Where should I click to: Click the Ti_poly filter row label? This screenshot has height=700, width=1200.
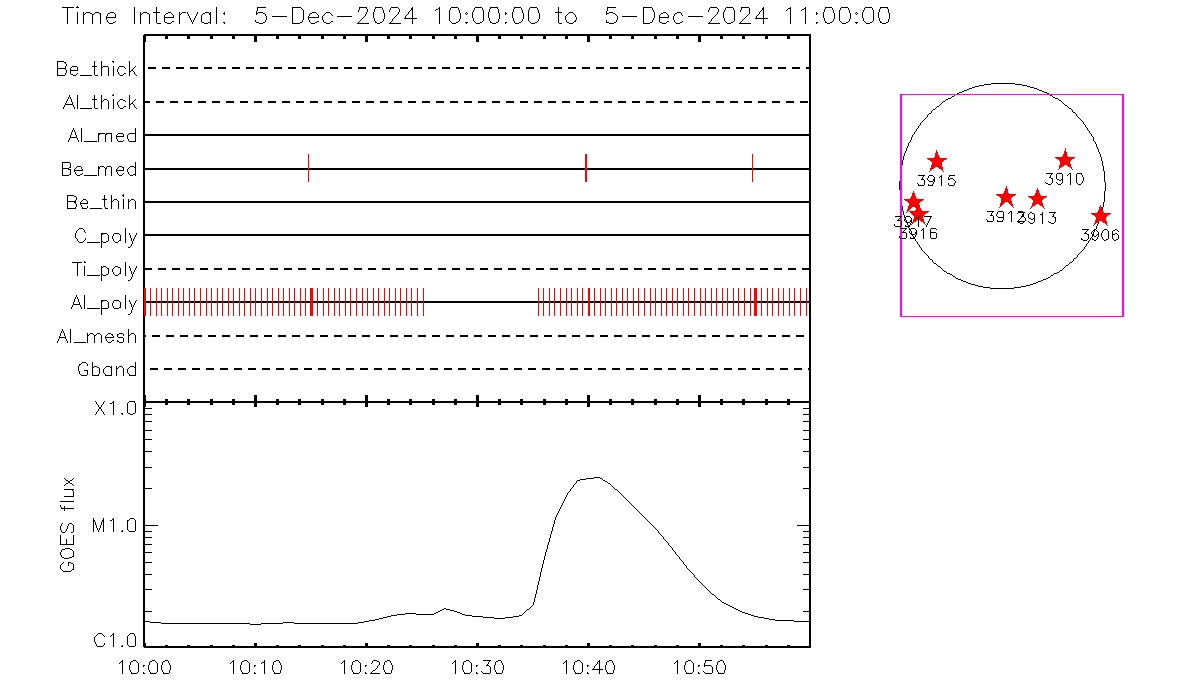coord(104,269)
